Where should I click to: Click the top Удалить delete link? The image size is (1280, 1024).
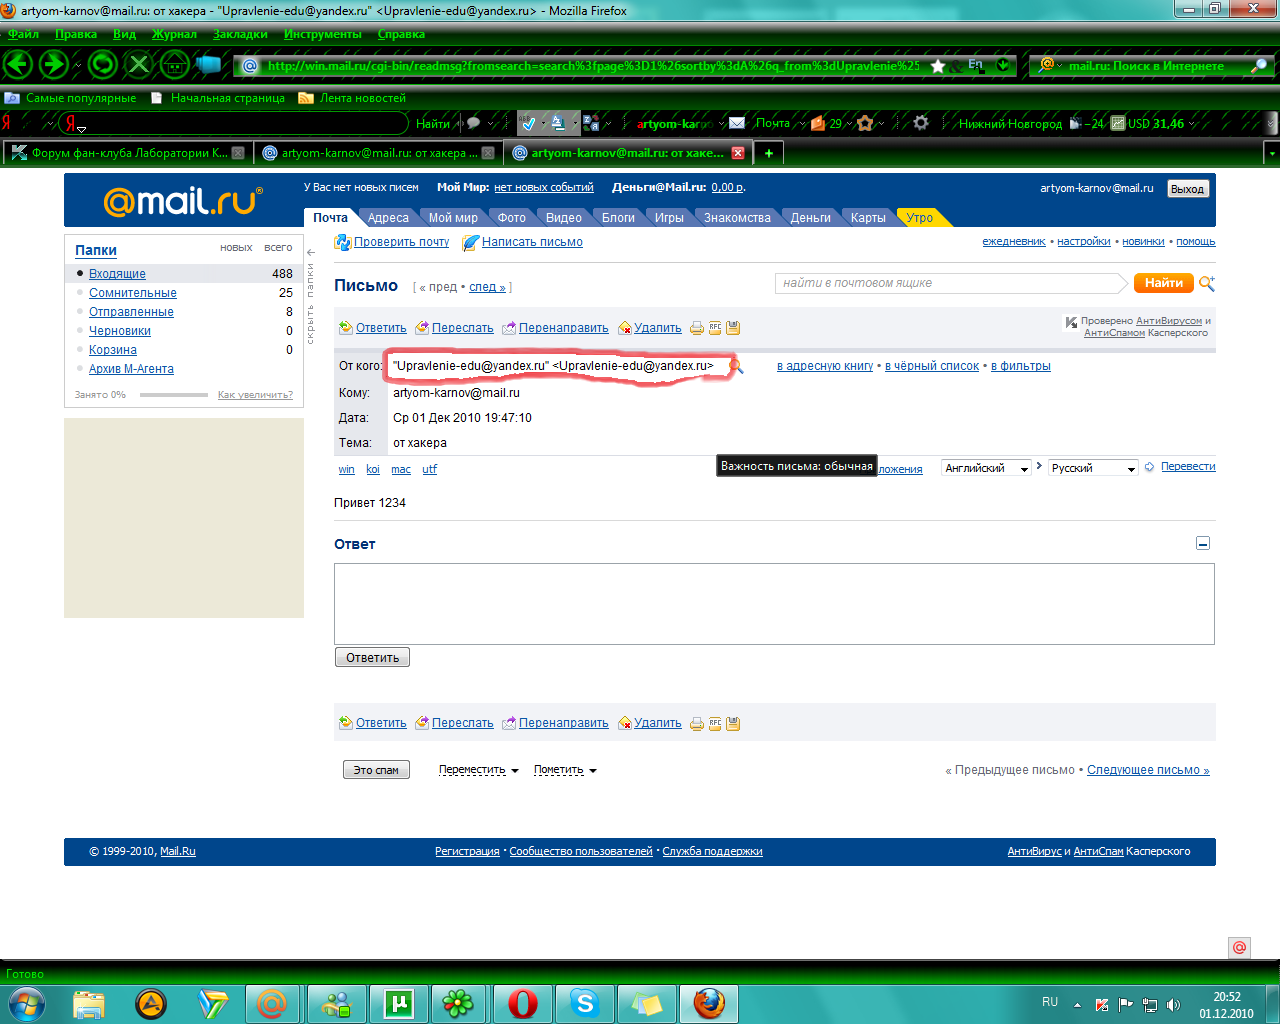click(x=658, y=328)
